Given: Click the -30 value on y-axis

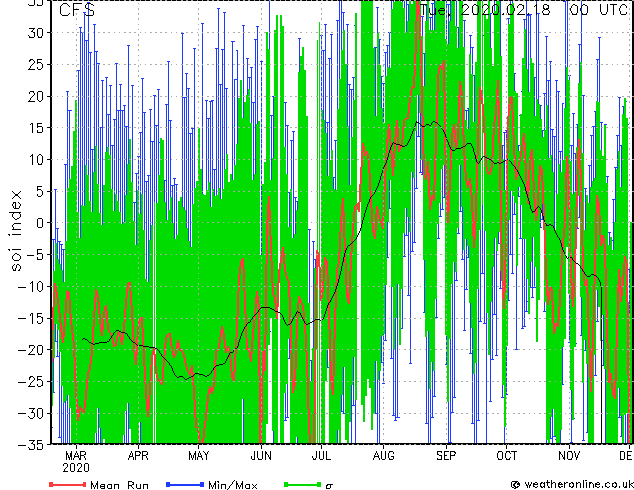Looking at the screenshot, I should (32, 413).
